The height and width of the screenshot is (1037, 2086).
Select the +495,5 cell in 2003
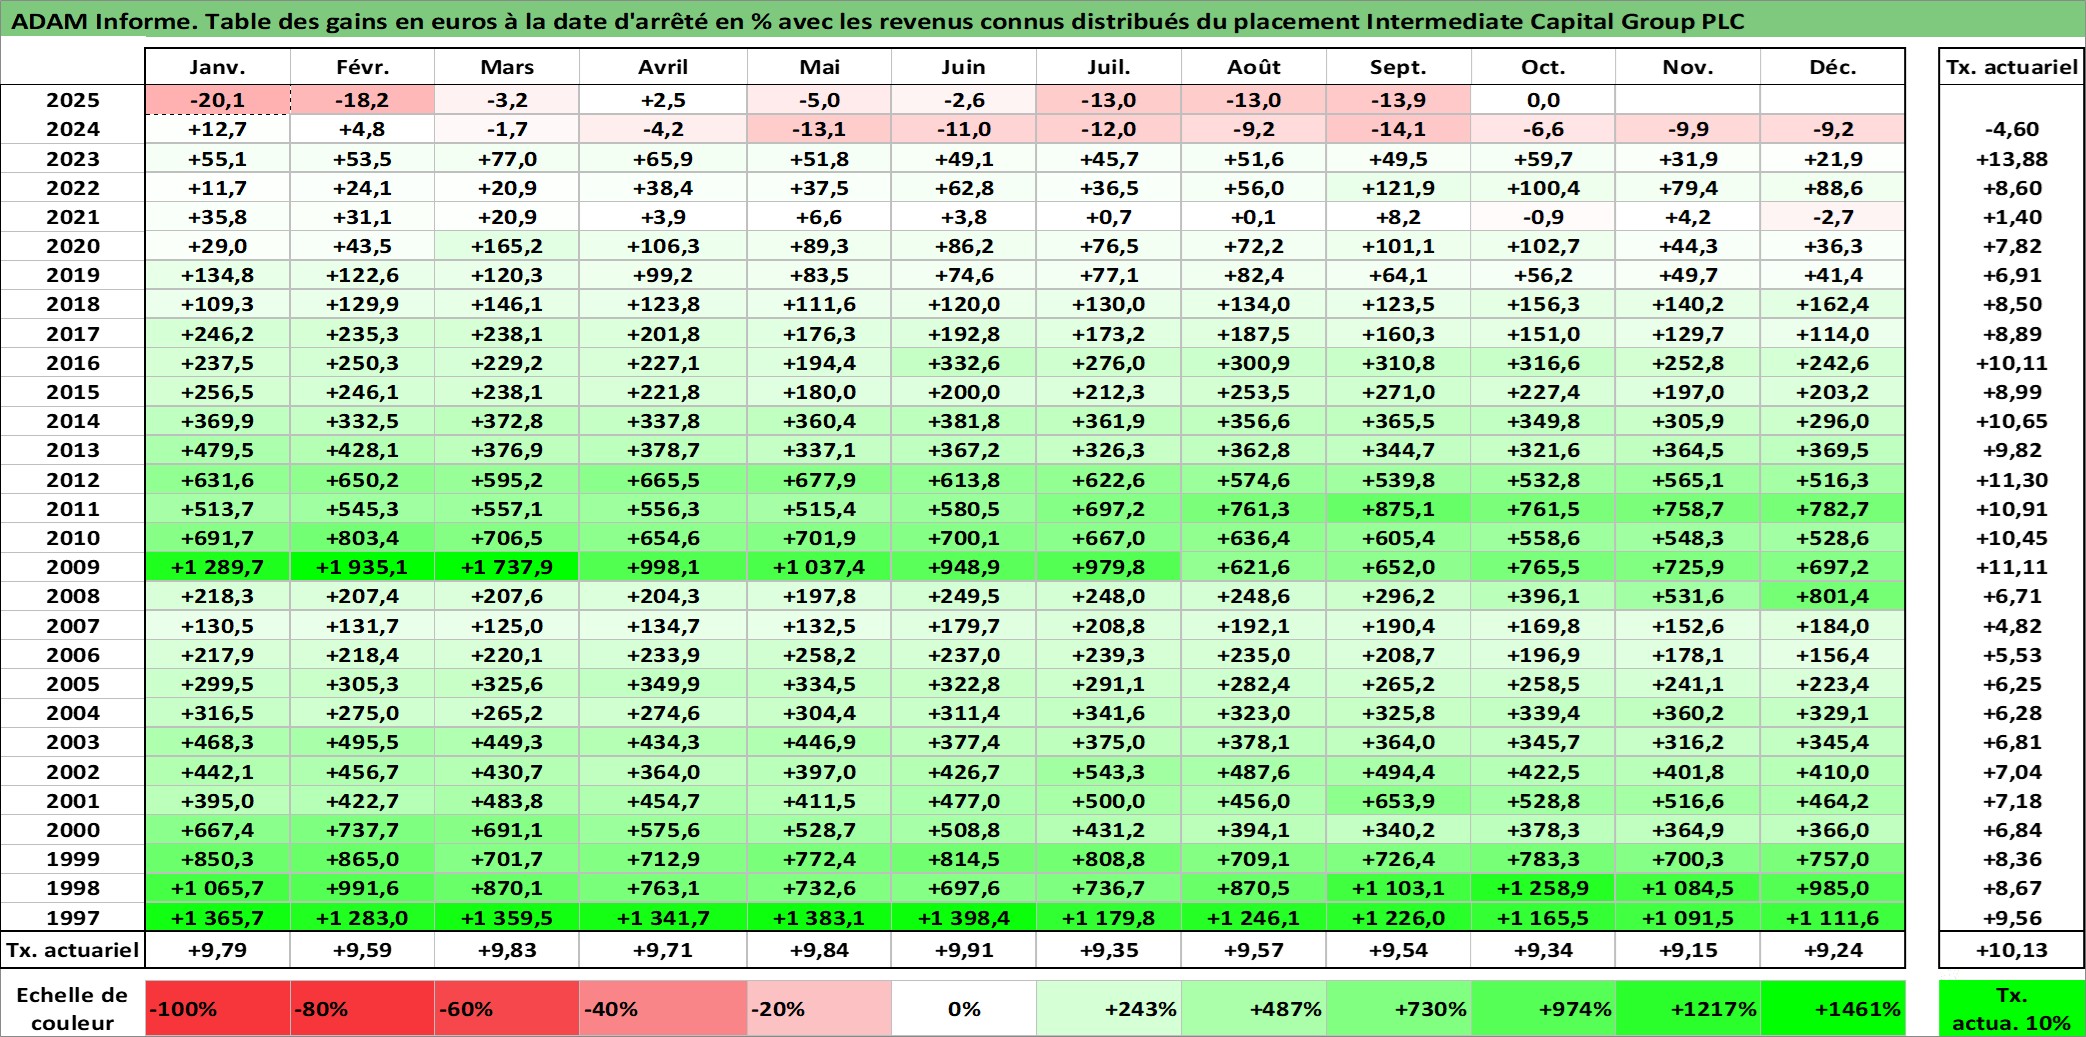(362, 742)
